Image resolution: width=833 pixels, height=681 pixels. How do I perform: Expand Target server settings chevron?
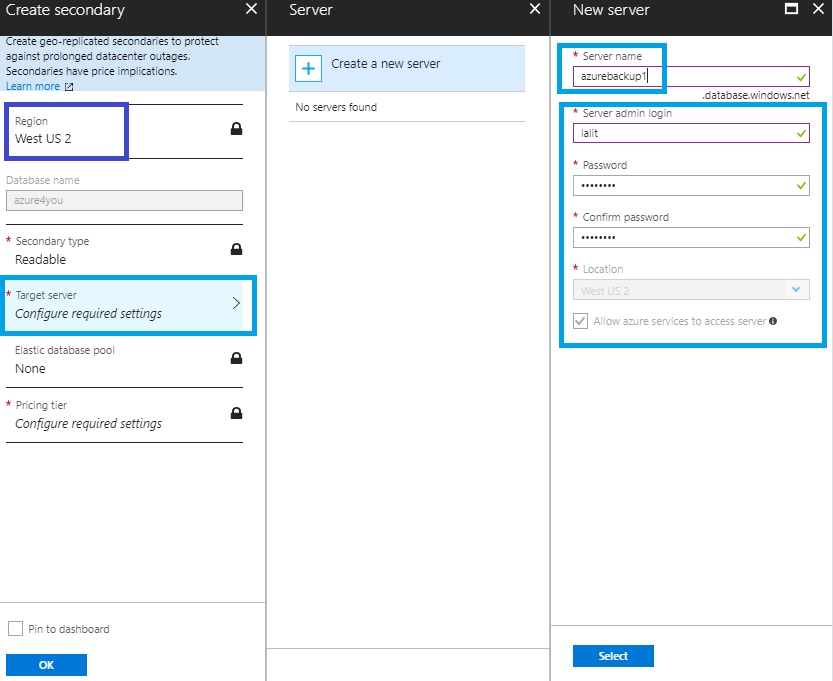236,304
